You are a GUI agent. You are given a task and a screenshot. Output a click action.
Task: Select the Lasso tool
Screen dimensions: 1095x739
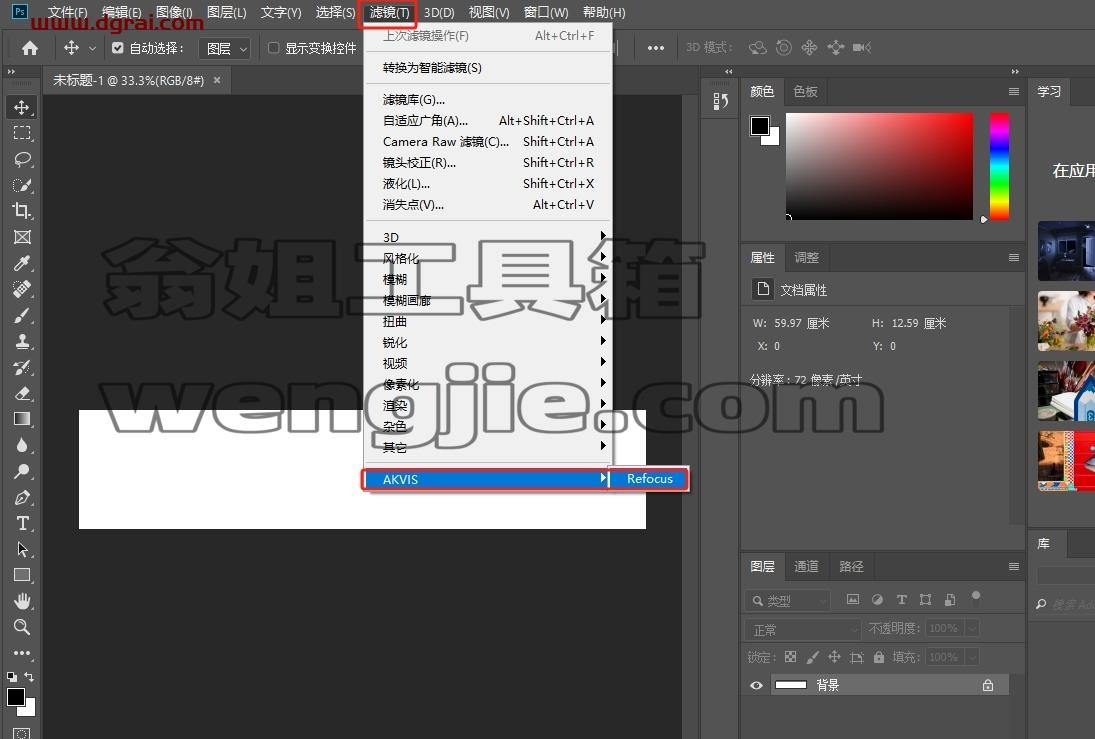click(x=22, y=159)
